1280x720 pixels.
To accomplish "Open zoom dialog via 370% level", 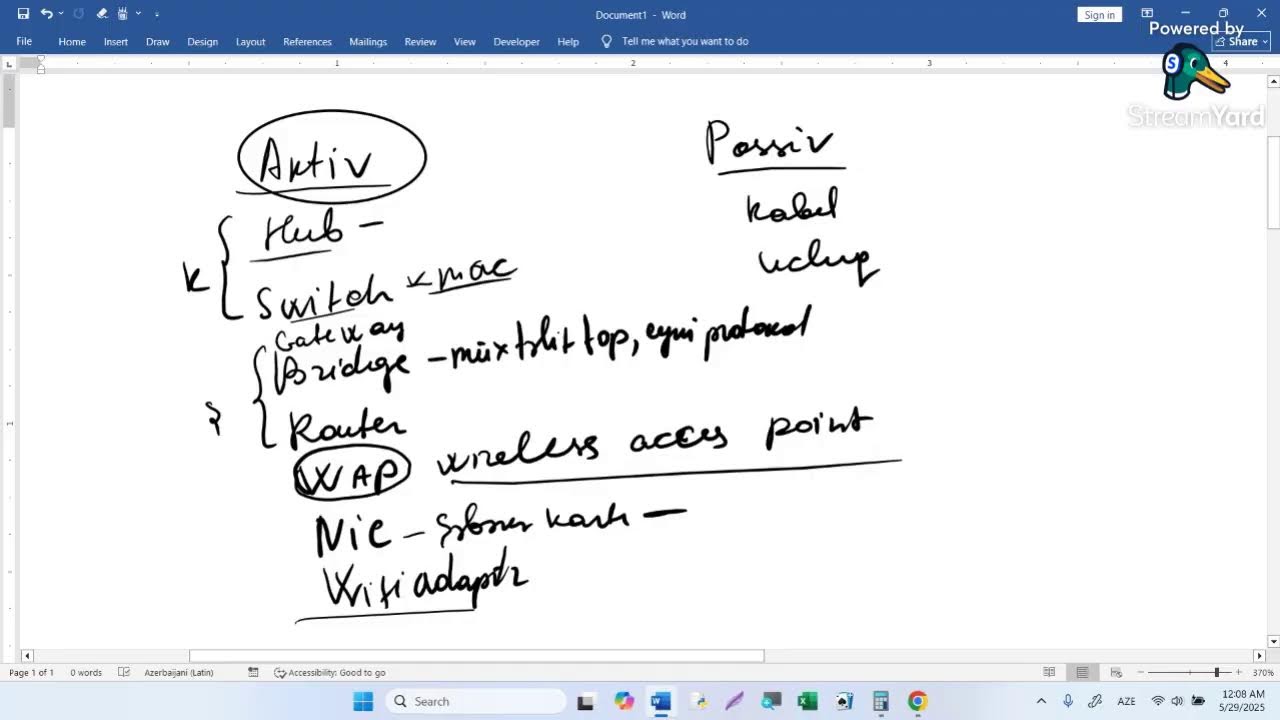I will (x=1263, y=673).
